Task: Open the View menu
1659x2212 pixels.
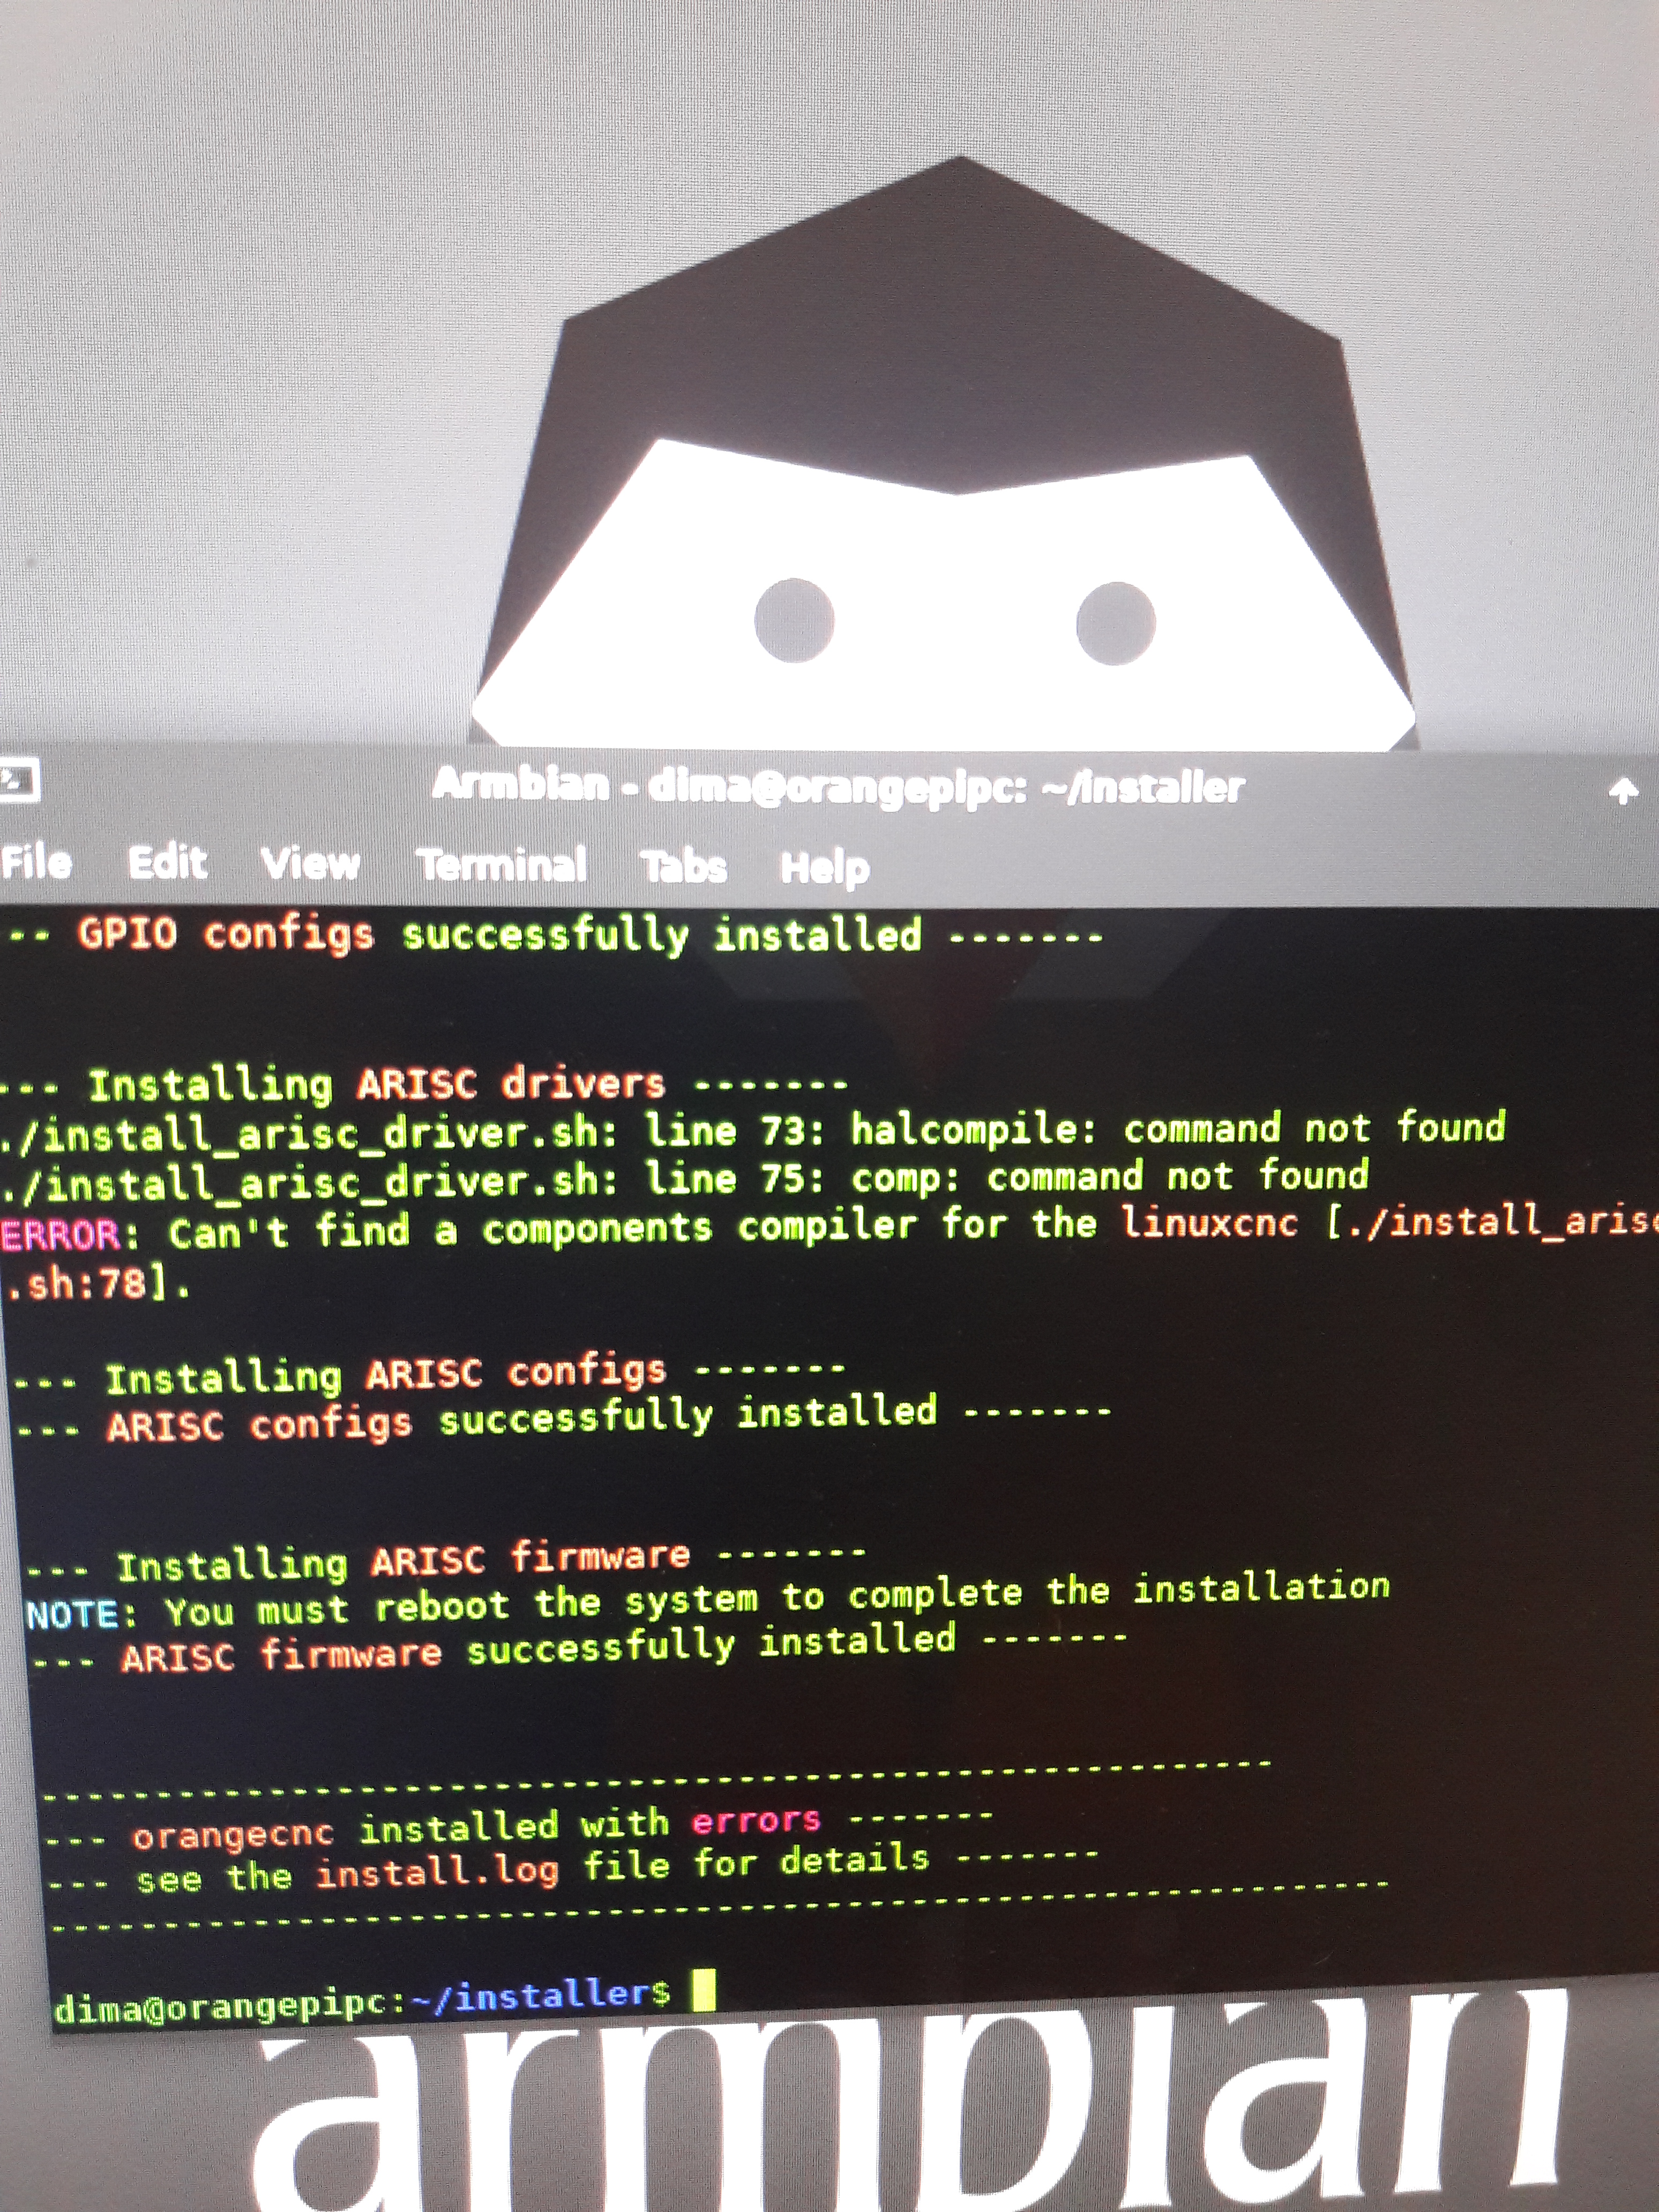Action: [x=310, y=863]
